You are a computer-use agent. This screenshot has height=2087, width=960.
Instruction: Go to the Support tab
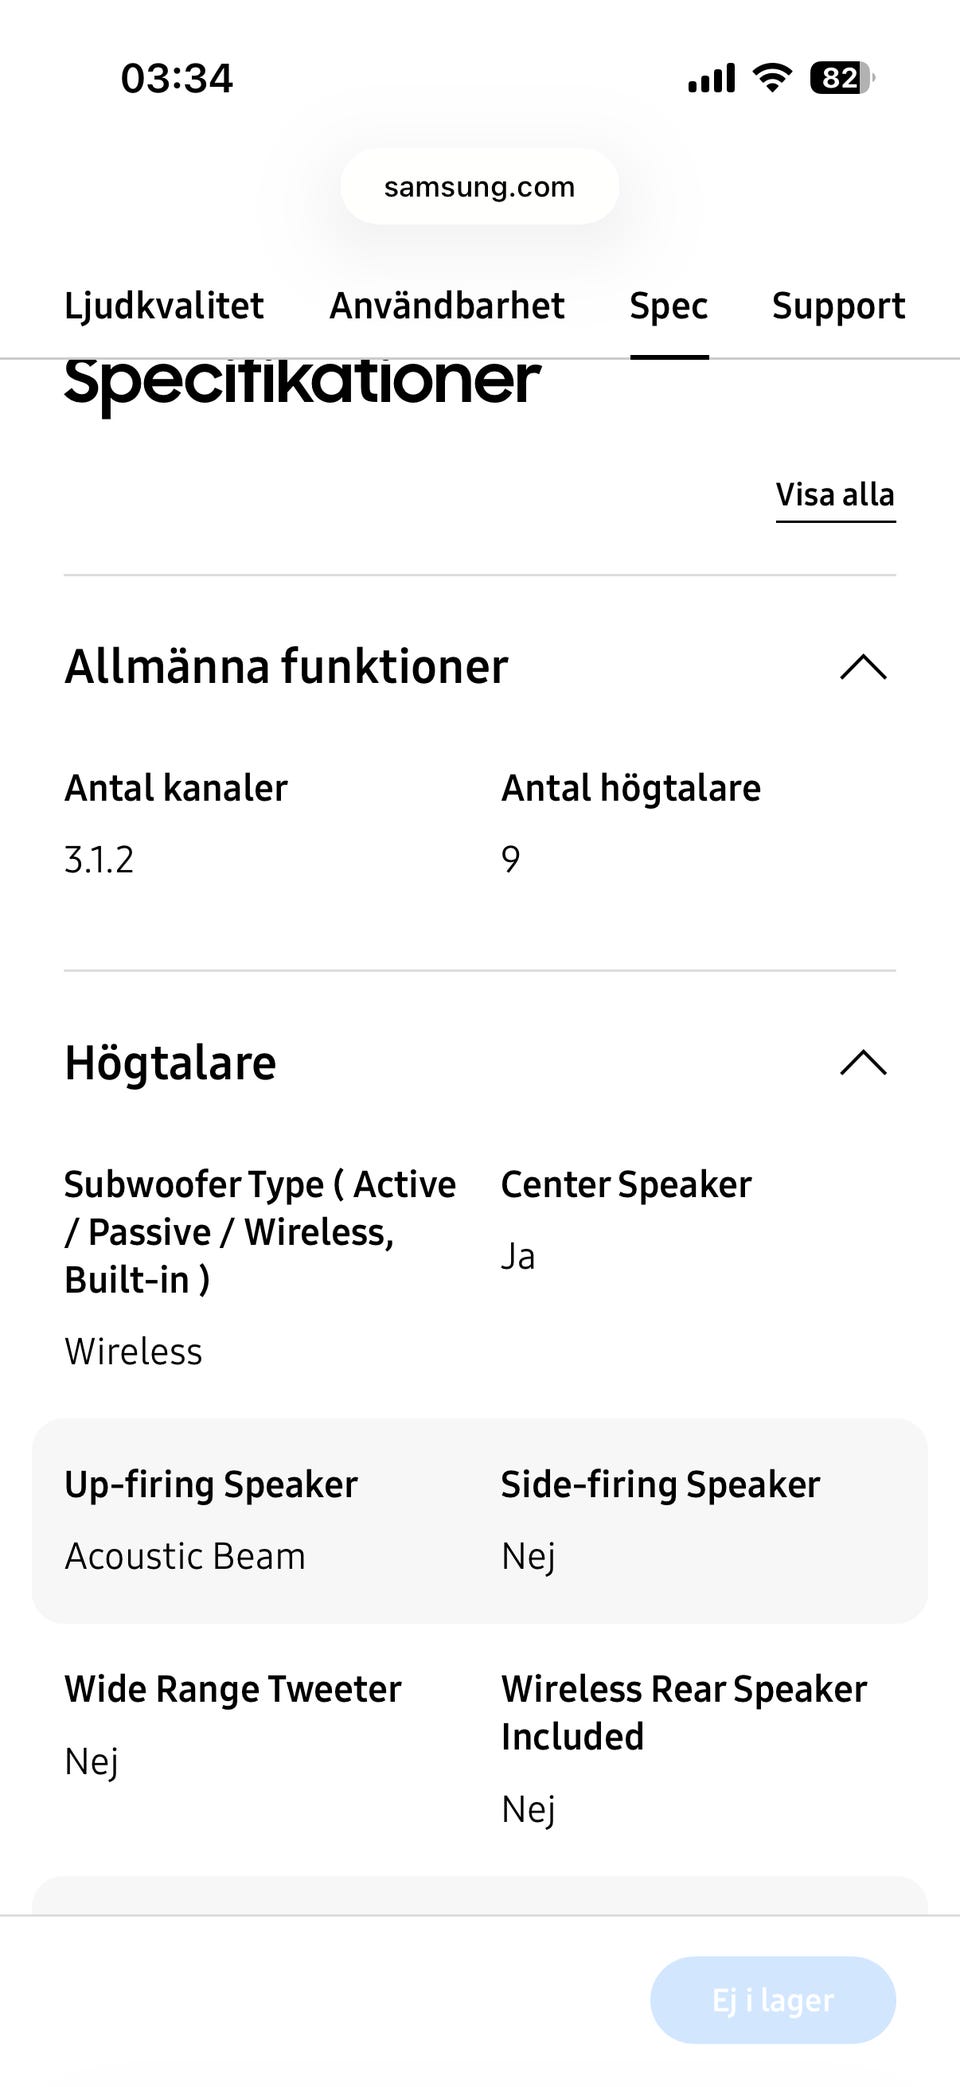pos(838,306)
